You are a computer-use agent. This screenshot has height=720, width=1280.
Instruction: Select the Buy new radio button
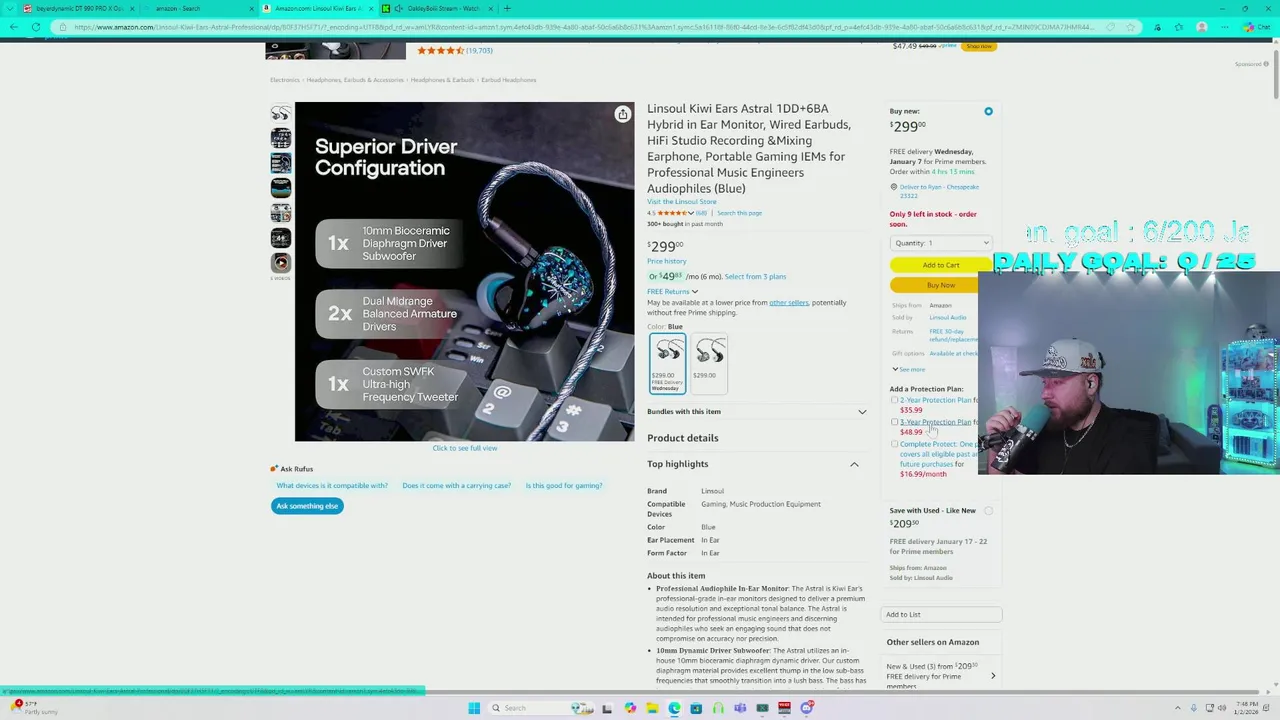click(988, 111)
